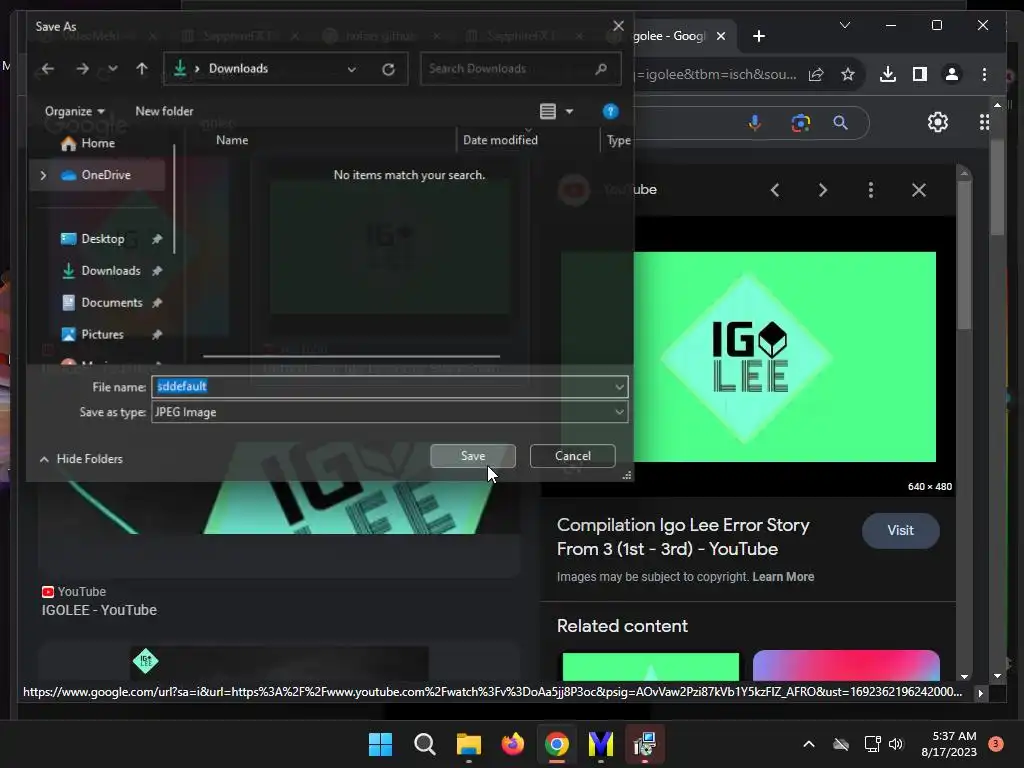Show previous image in preview panel
This screenshot has height=768, width=1024.
coord(775,190)
